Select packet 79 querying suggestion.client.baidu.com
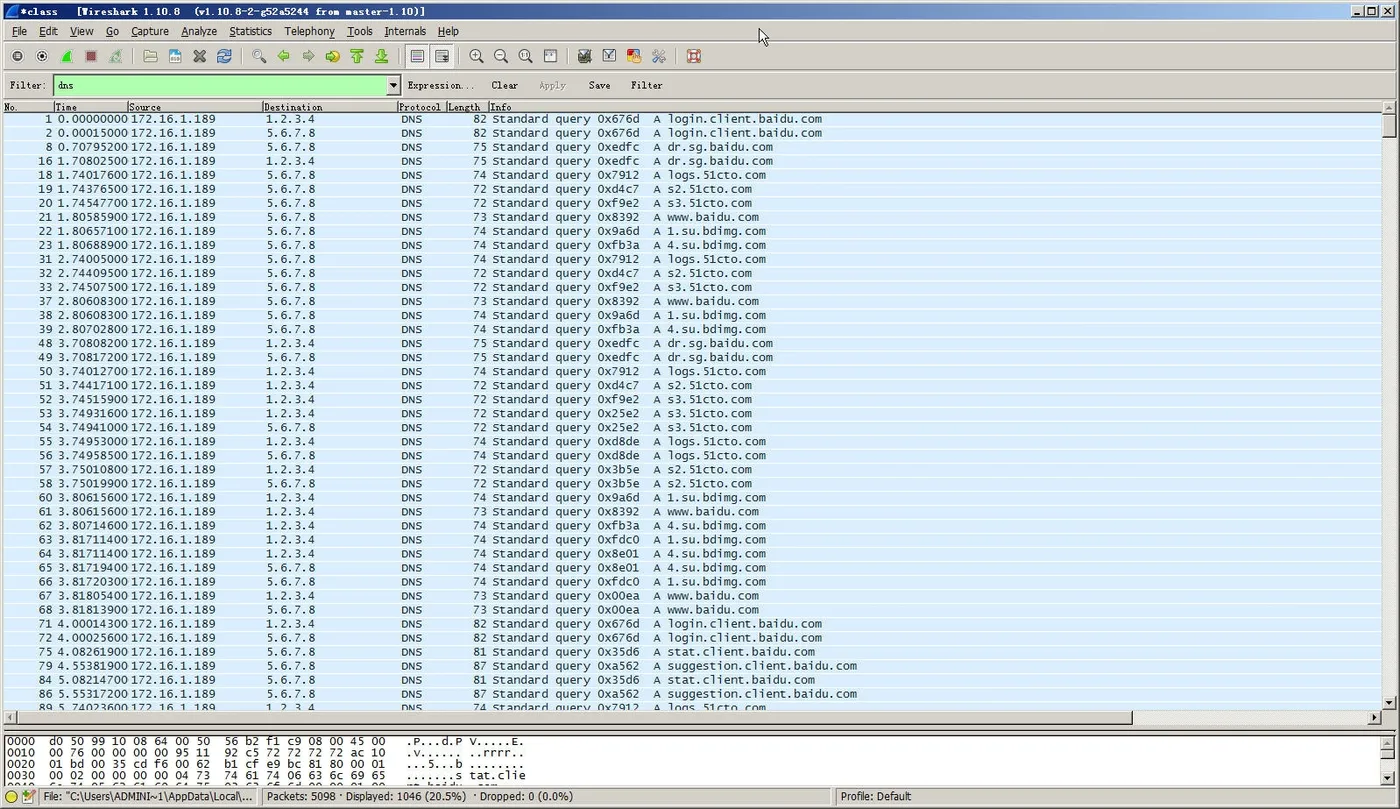The image size is (1400, 809). (692, 666)
